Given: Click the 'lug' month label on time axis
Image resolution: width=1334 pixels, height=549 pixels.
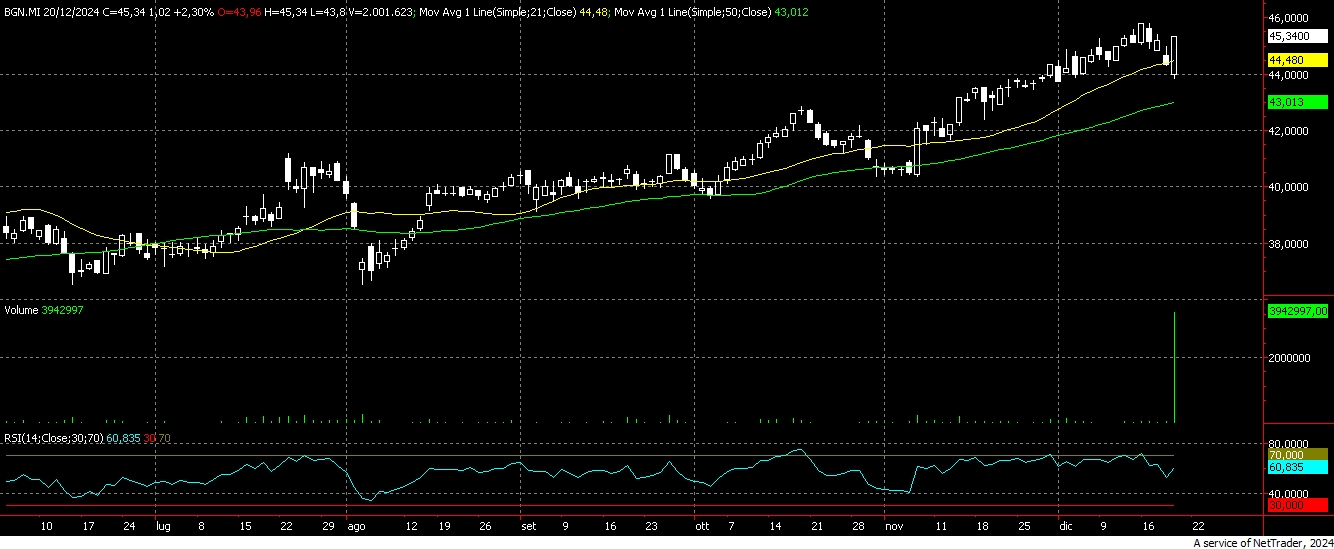Looking at the screenshot, I should click(x=164, y=525).
